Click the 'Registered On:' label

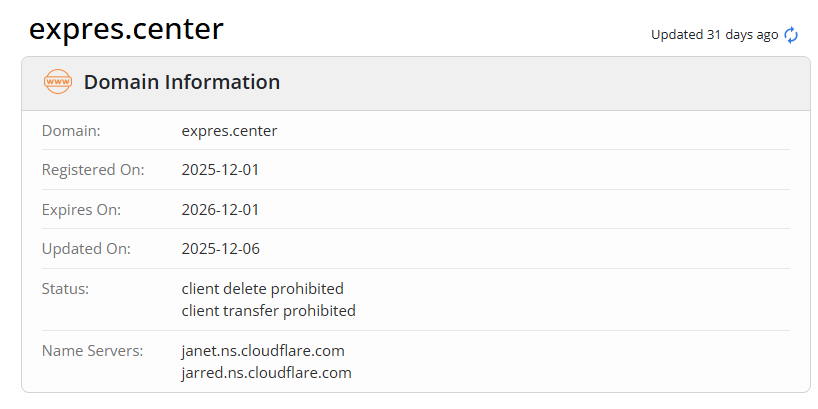93,170
